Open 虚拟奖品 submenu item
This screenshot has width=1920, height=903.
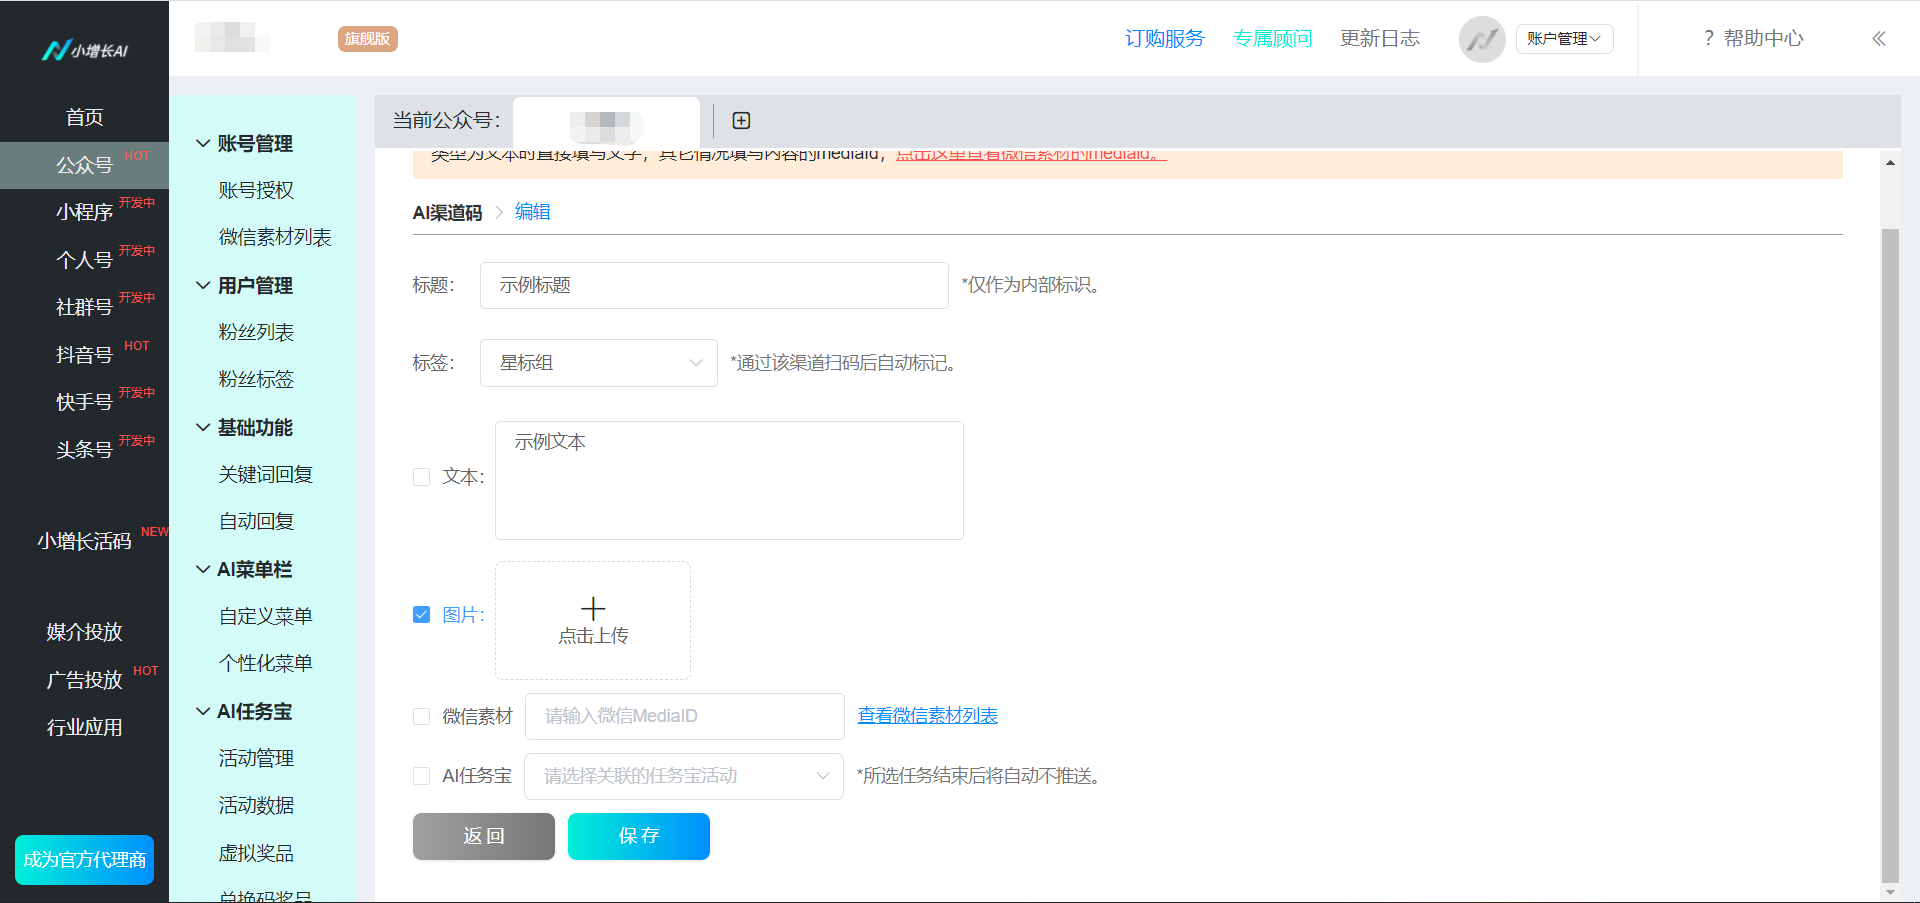click(256, 853)
